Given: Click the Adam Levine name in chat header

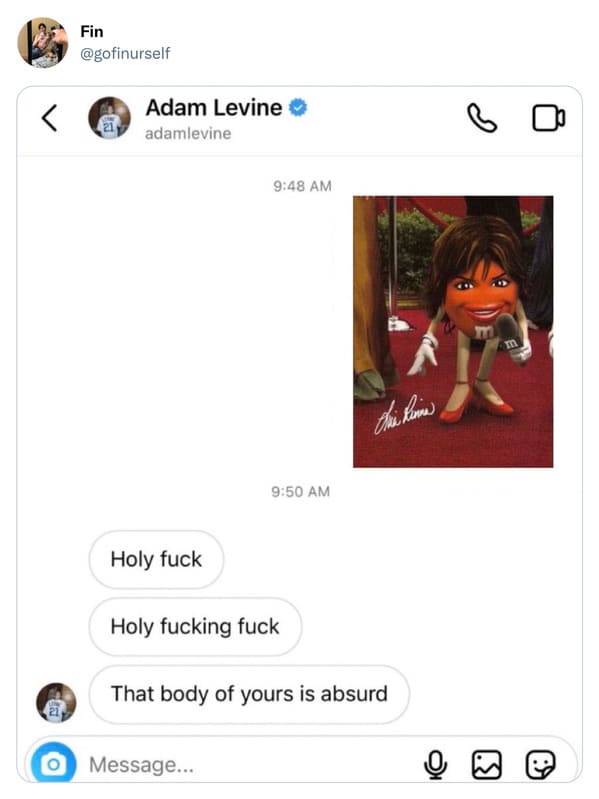Looking at the screenshot, I should [x=213, y=108].
